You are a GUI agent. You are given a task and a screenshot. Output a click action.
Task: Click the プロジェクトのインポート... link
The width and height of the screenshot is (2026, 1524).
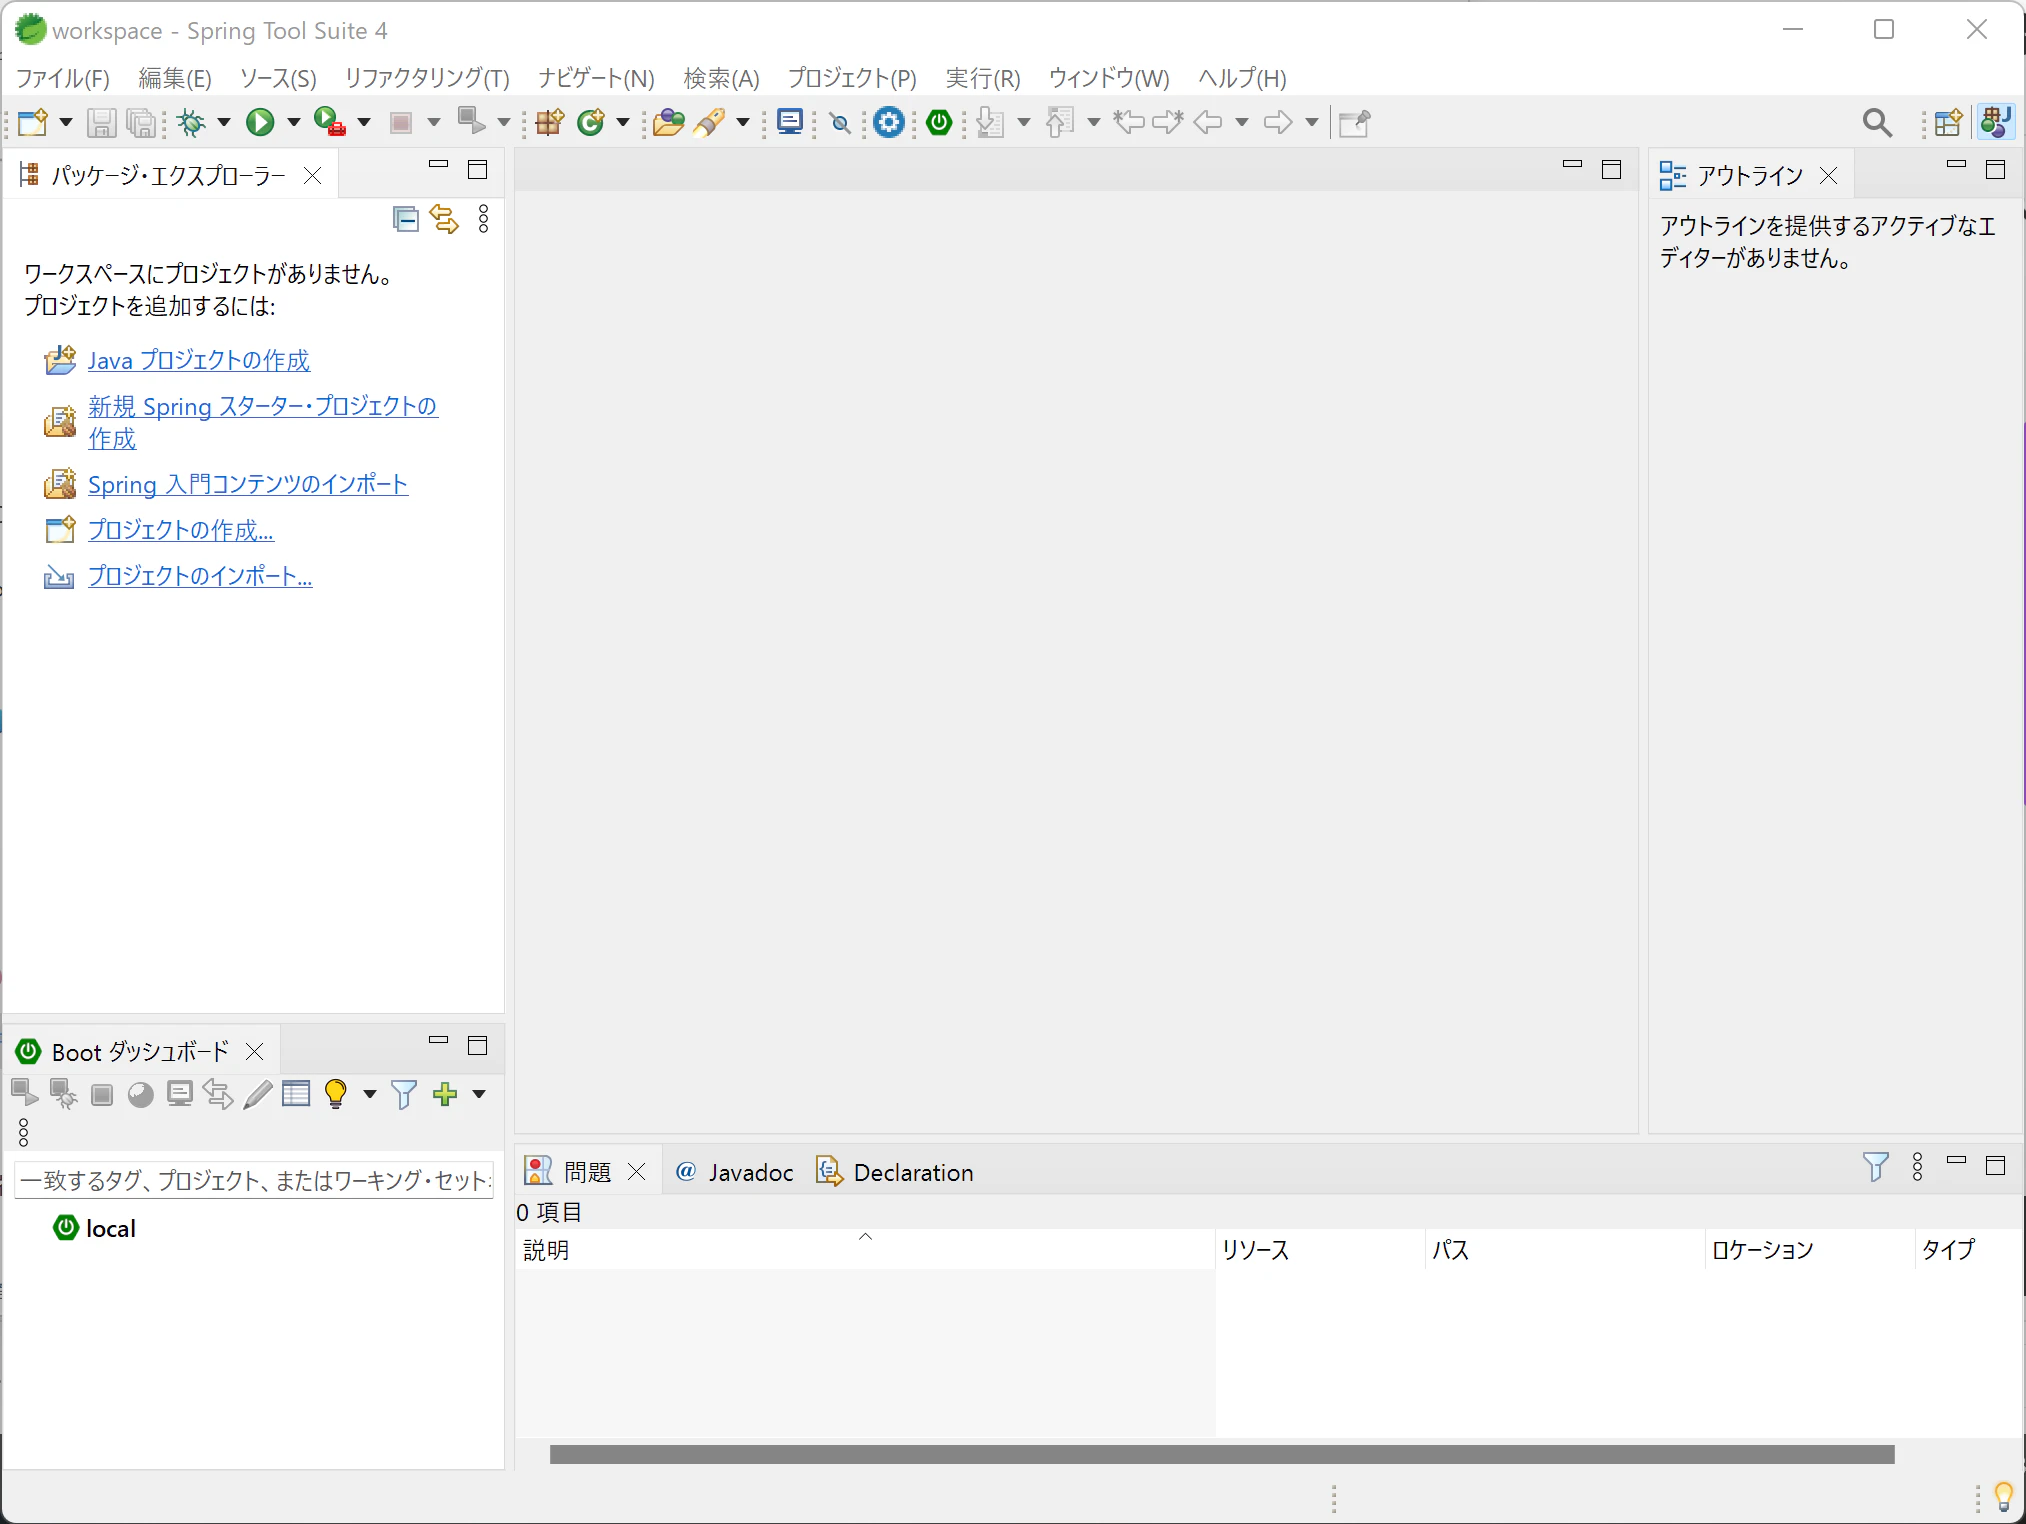click(x=200, y=576)
